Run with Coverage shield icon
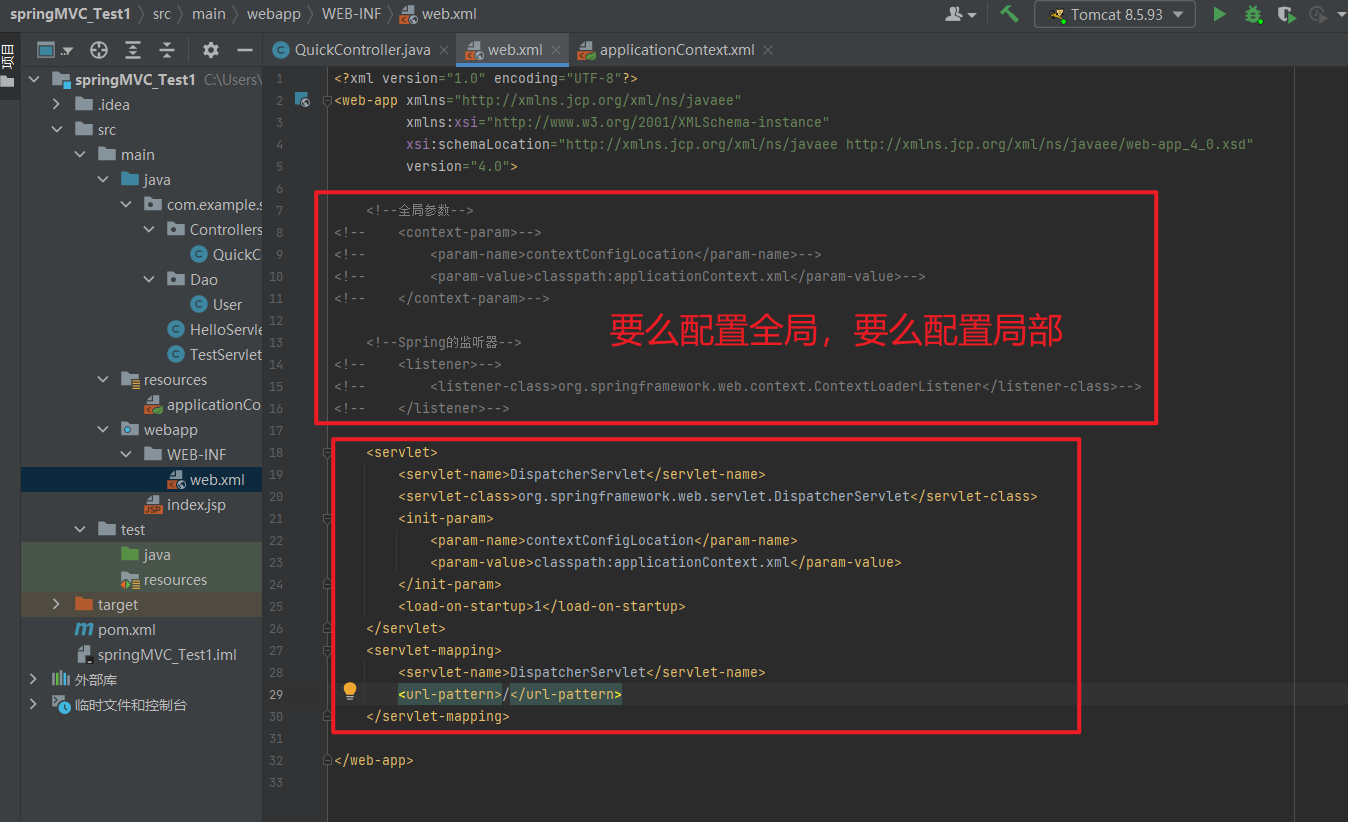 coord(1285,14)
